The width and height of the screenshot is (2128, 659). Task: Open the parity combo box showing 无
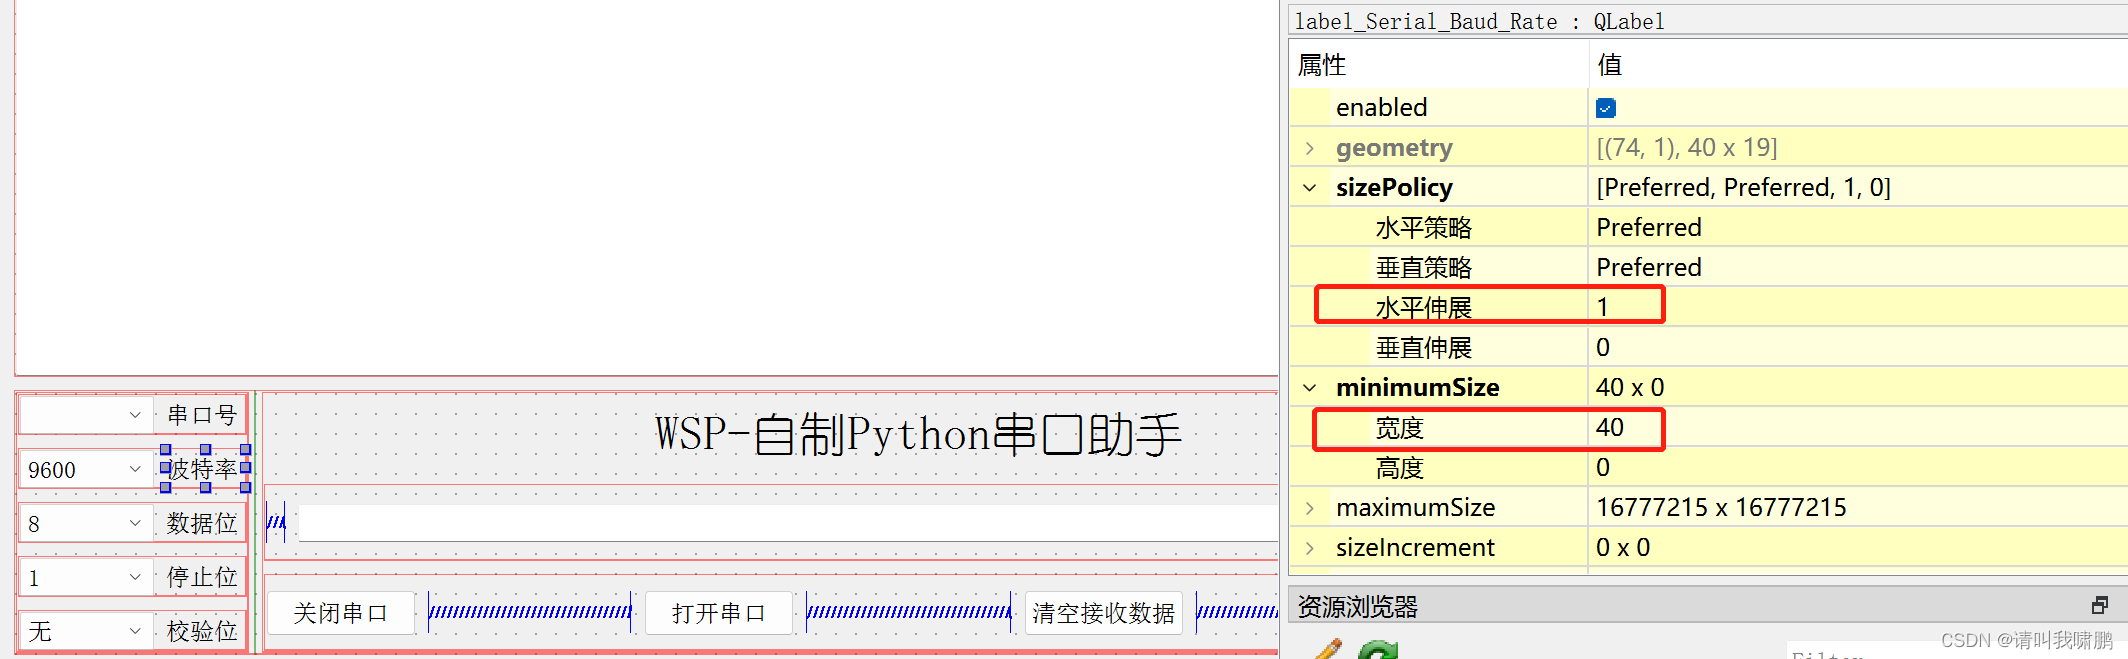tap(86, 631)
